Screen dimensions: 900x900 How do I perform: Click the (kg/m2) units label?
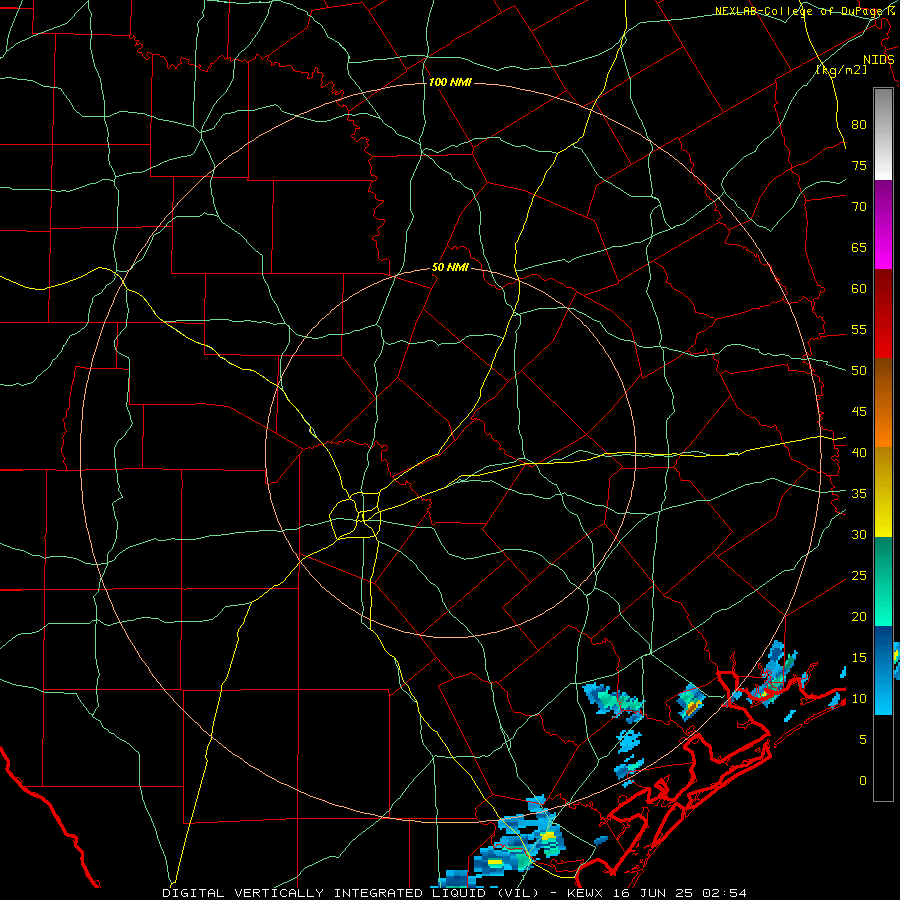click(x=841, y=70)
